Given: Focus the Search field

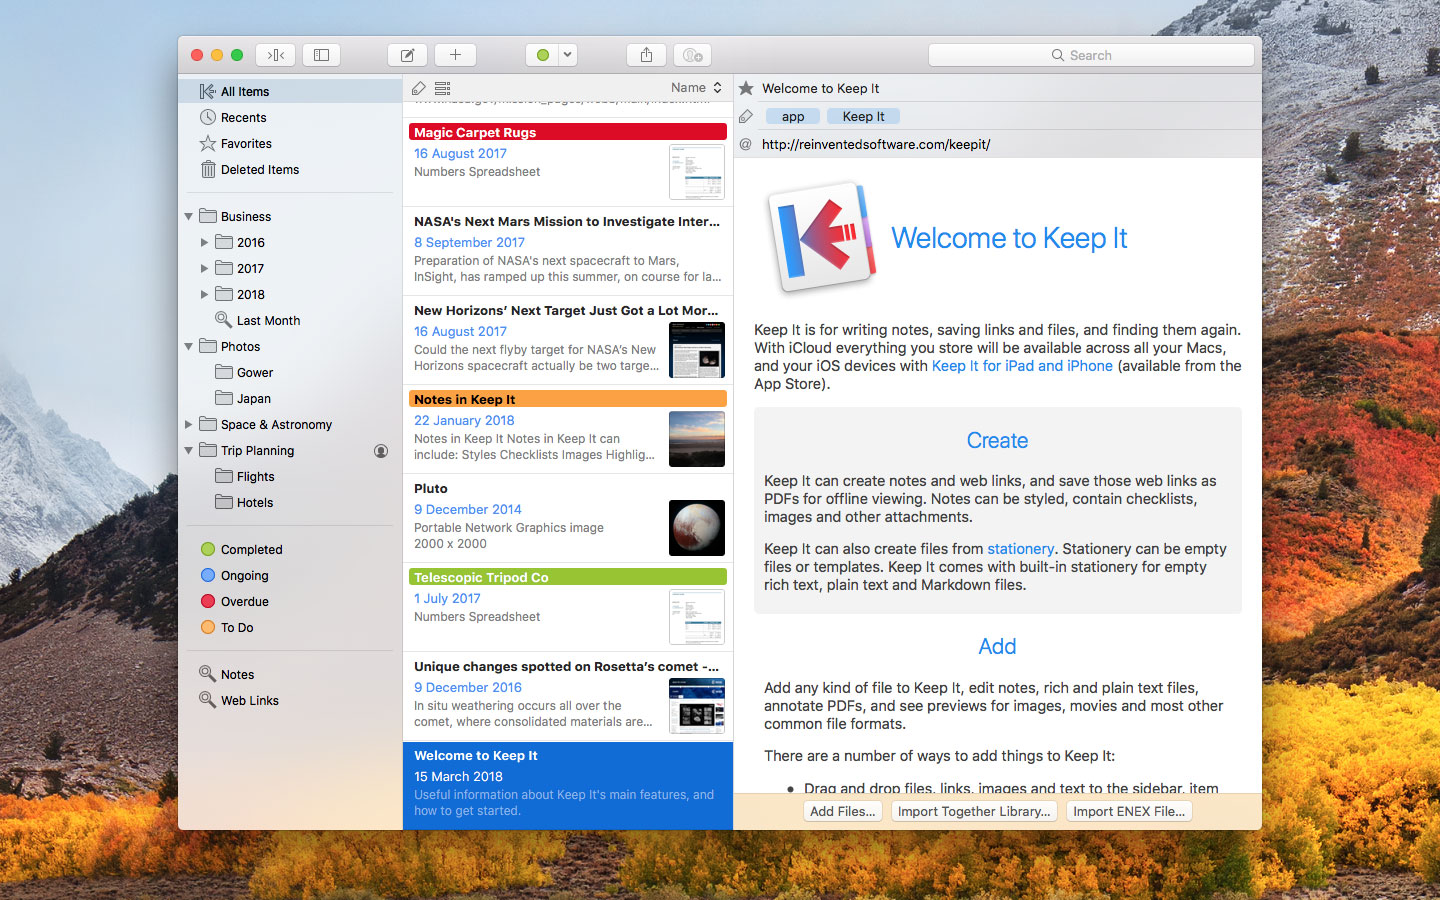Looking at the screenshot, I should tap(1091, 55).
